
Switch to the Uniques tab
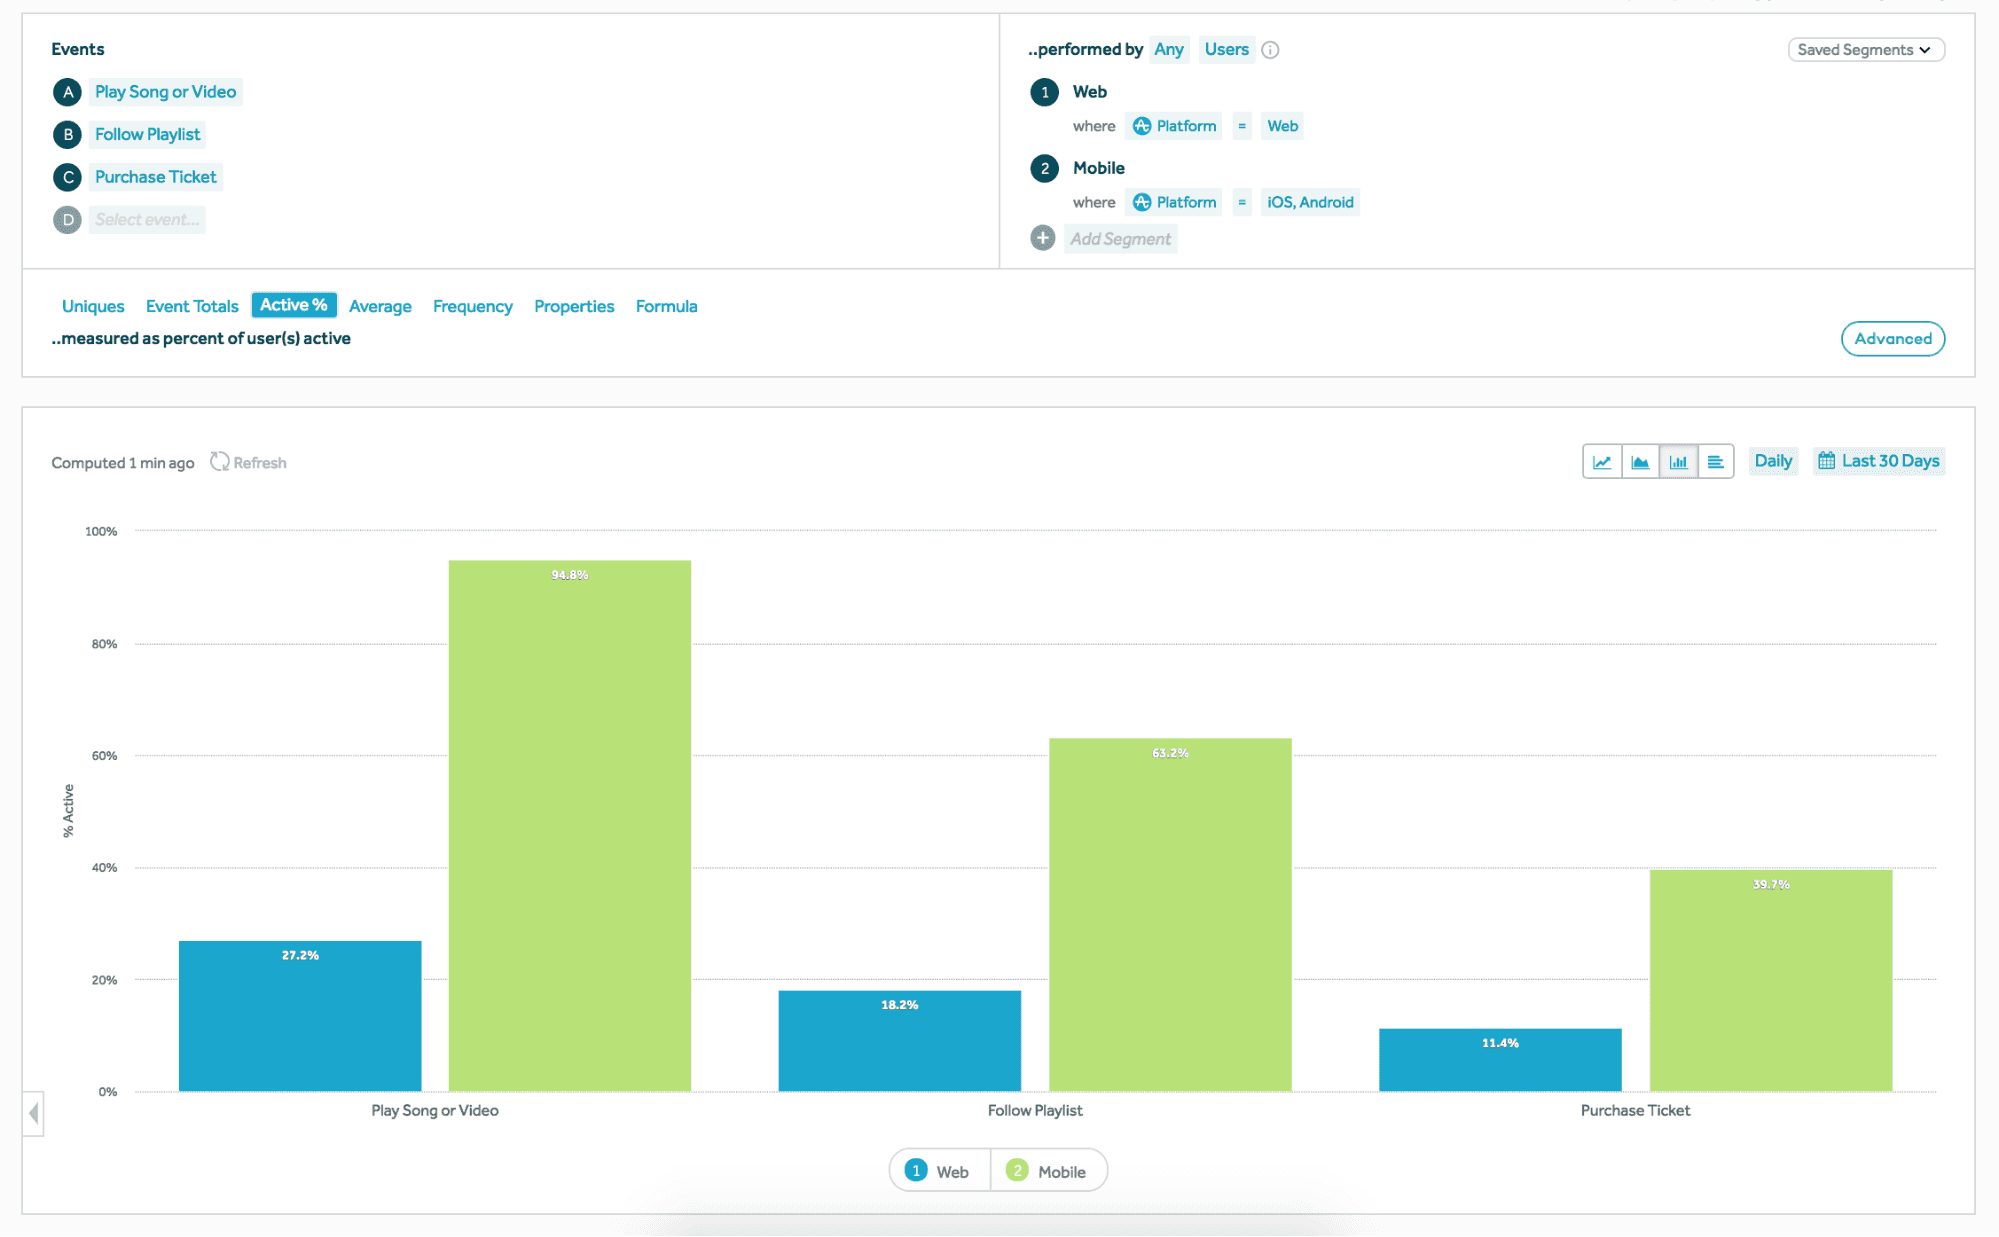(92, 306)
